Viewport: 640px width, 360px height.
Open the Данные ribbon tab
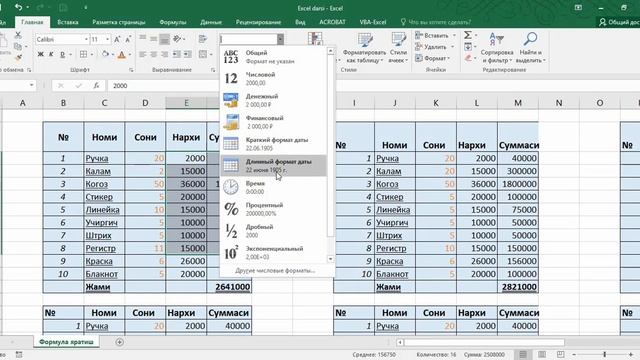(211, 22)
